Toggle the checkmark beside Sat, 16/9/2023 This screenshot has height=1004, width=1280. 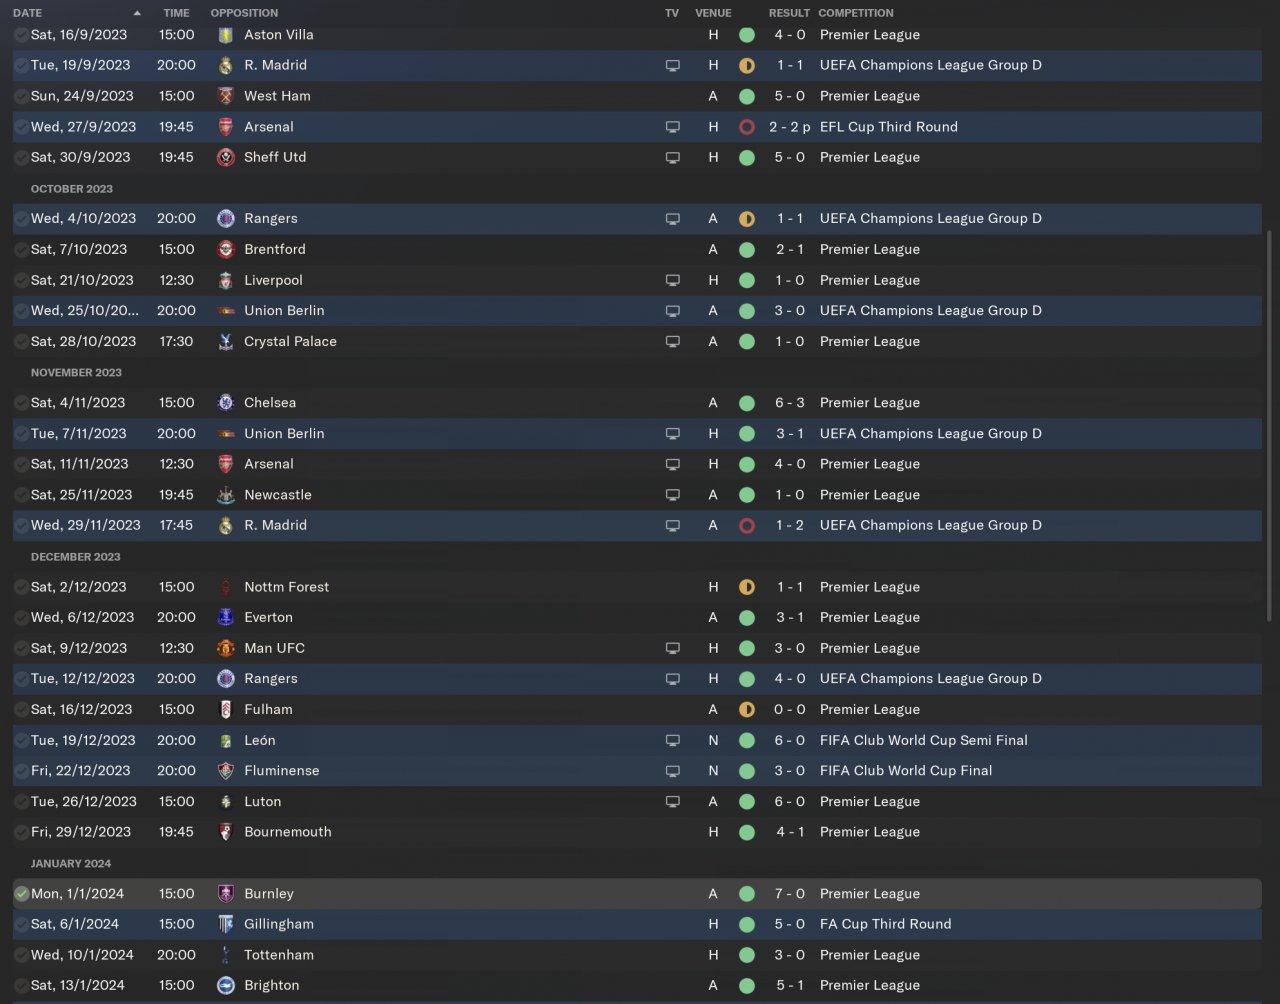point(21,35)
